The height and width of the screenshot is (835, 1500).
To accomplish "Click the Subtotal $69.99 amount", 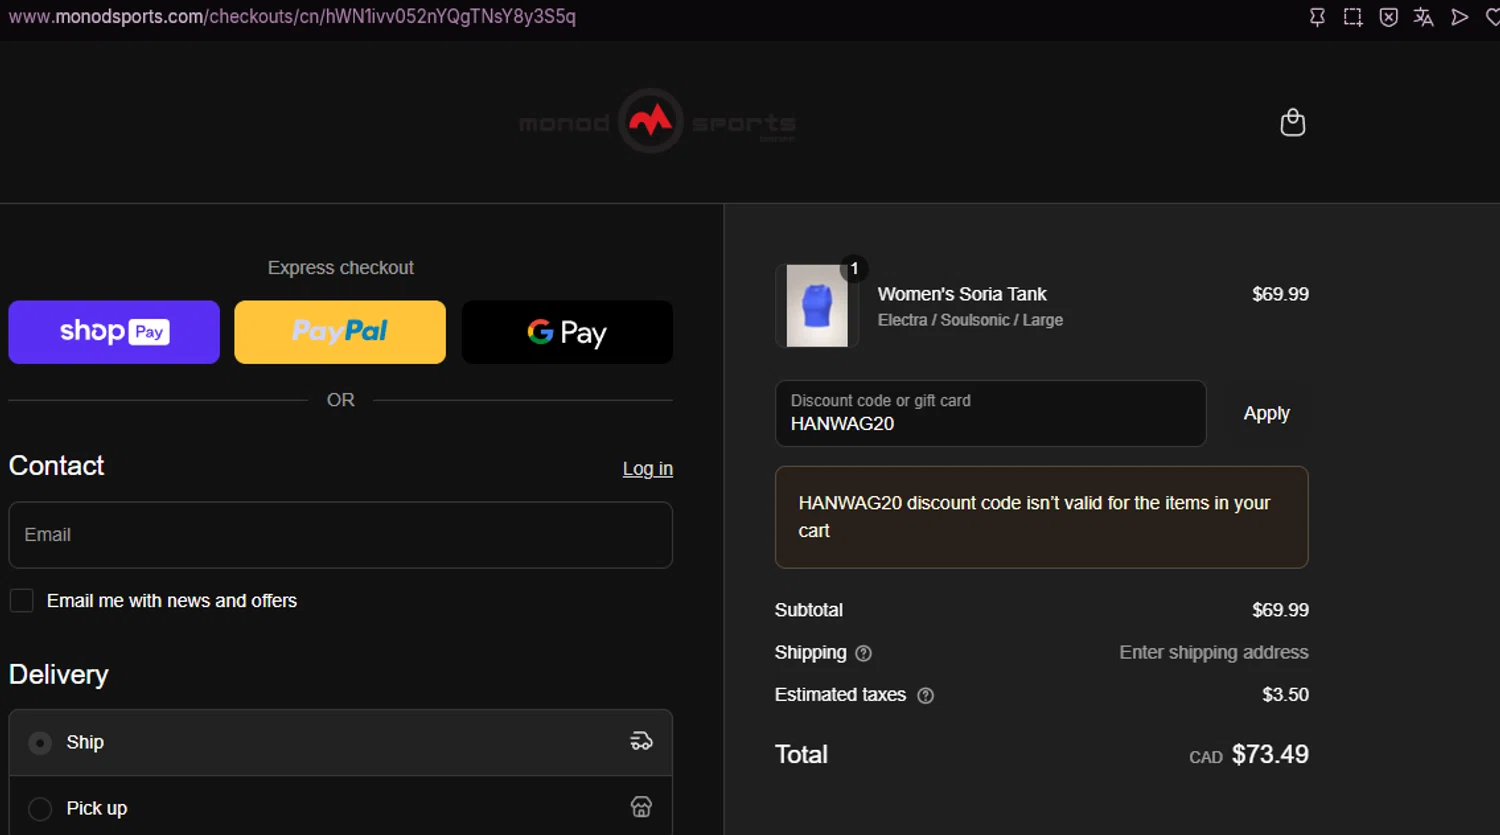I will click(x=1280, y=610).
